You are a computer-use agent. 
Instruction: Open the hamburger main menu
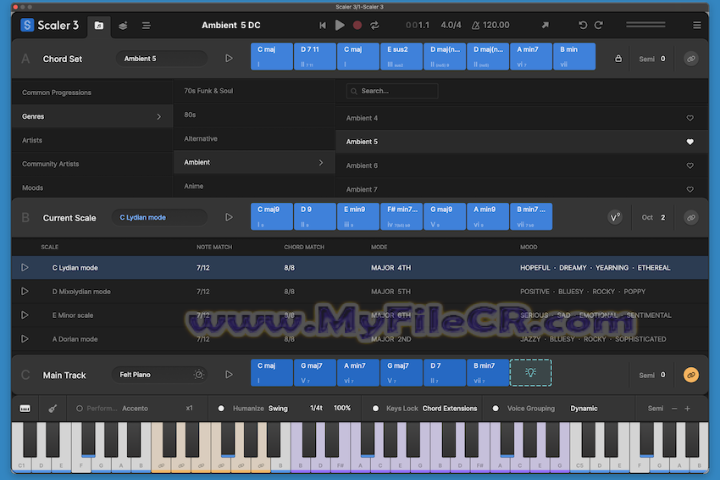[x=697, y=25]
